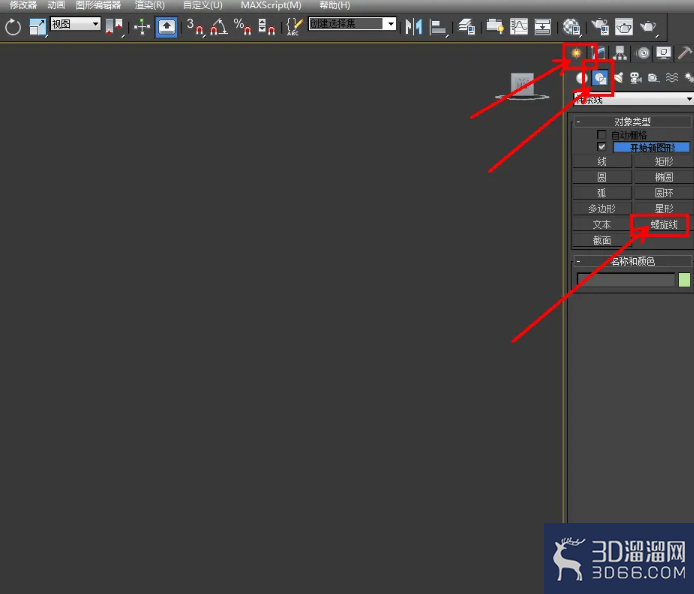Select the Cameras category icon

(x=636, y=78)
